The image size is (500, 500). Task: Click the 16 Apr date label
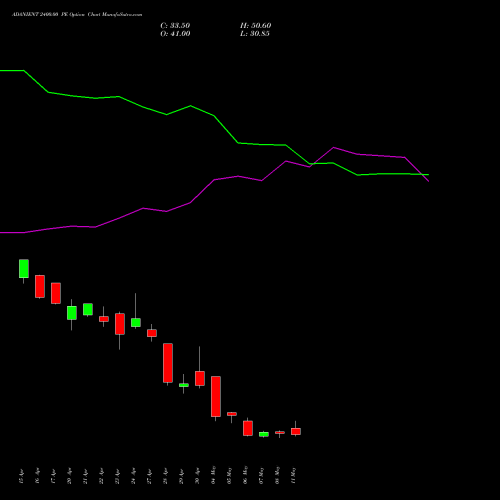click(38, 476)
